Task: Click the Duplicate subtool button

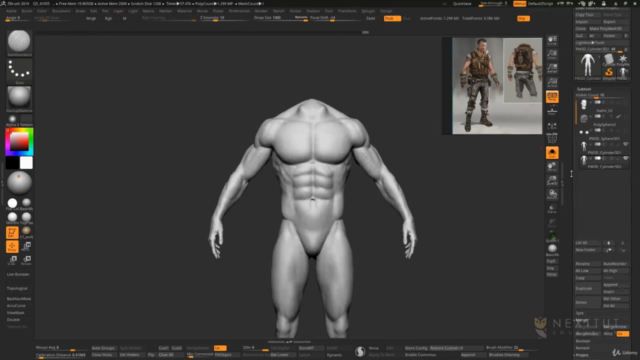Action: 587,288
